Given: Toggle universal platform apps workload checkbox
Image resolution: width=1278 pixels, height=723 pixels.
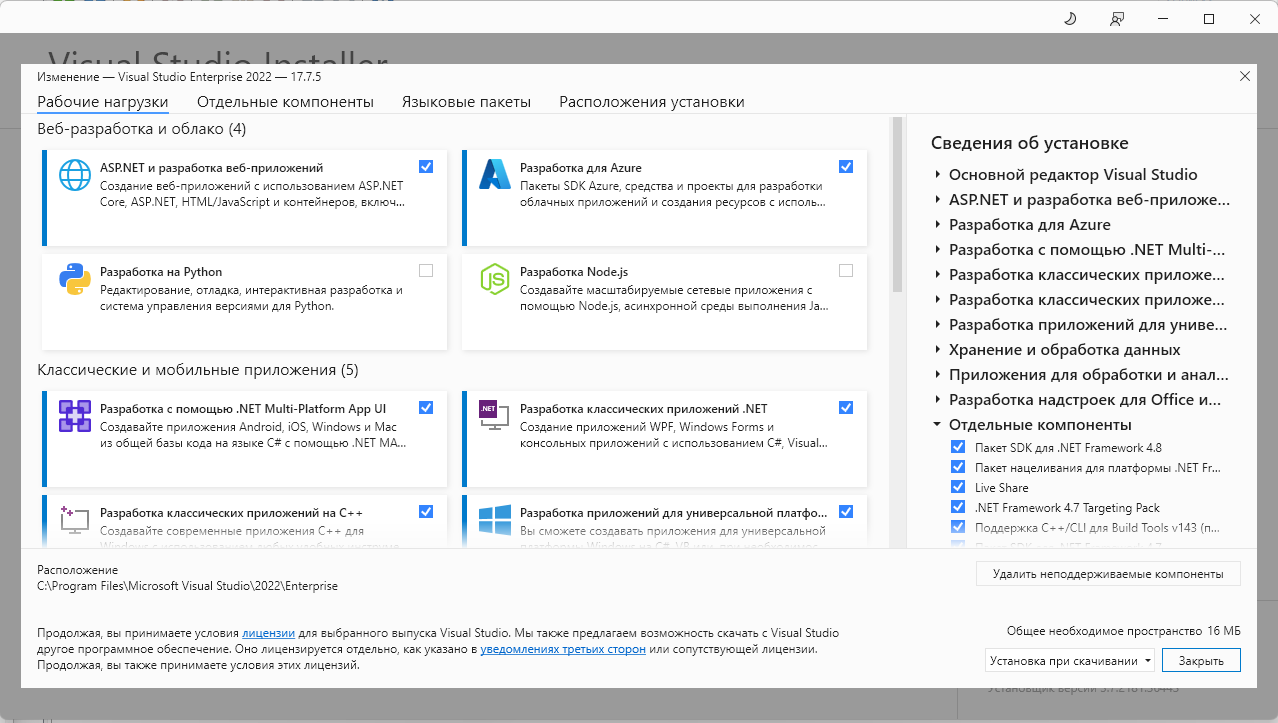Looking at the screenshot, I should click(x=846, y=511).
